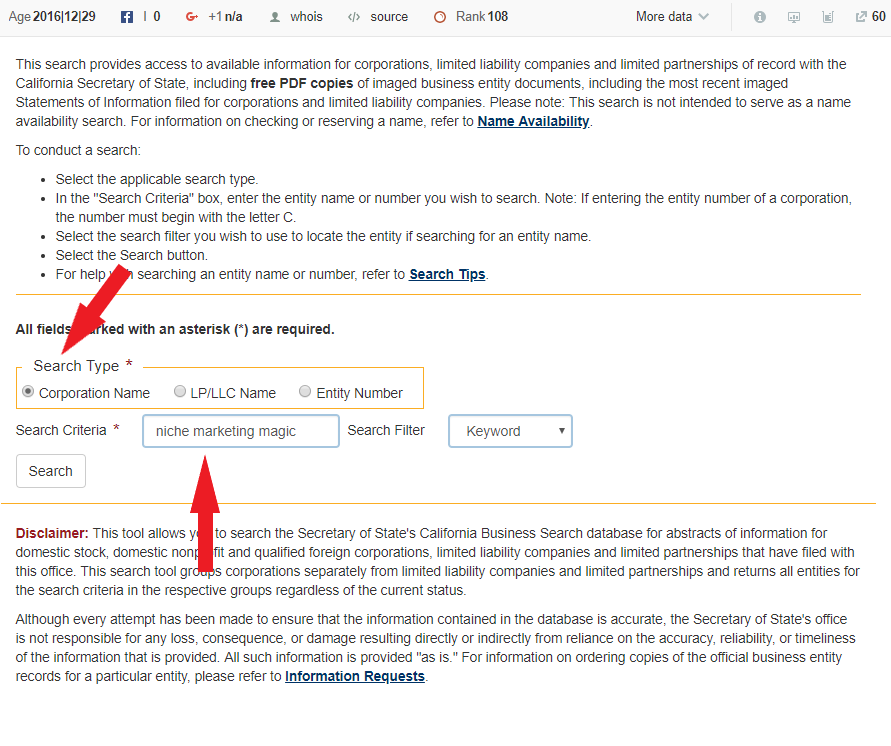Click the niche marketing magic input field
This screenshot has height=746, width=891.
(x=240, y=430)
